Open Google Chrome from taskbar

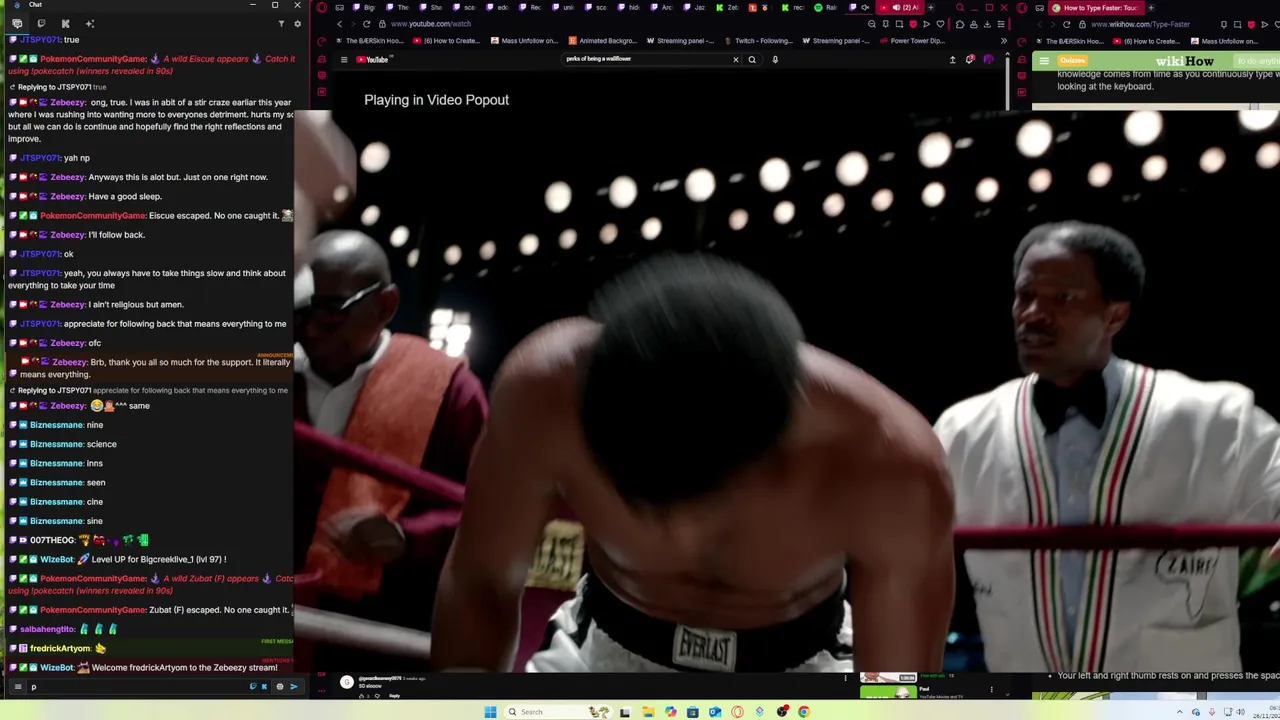click(804, 712)
